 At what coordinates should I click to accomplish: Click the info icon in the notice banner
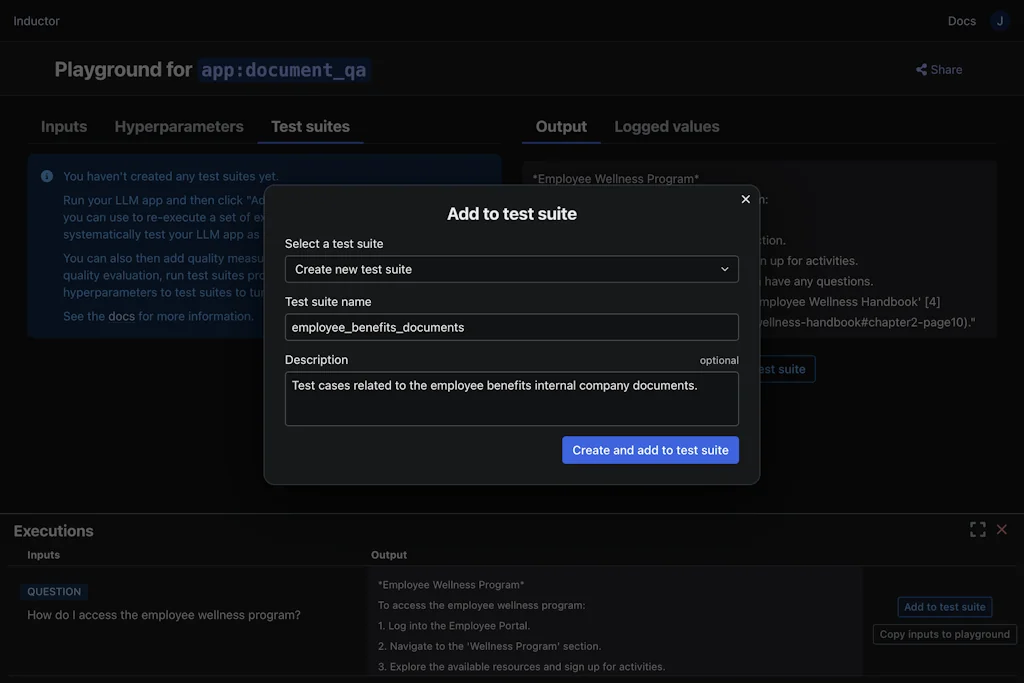(x=46, y=175)
